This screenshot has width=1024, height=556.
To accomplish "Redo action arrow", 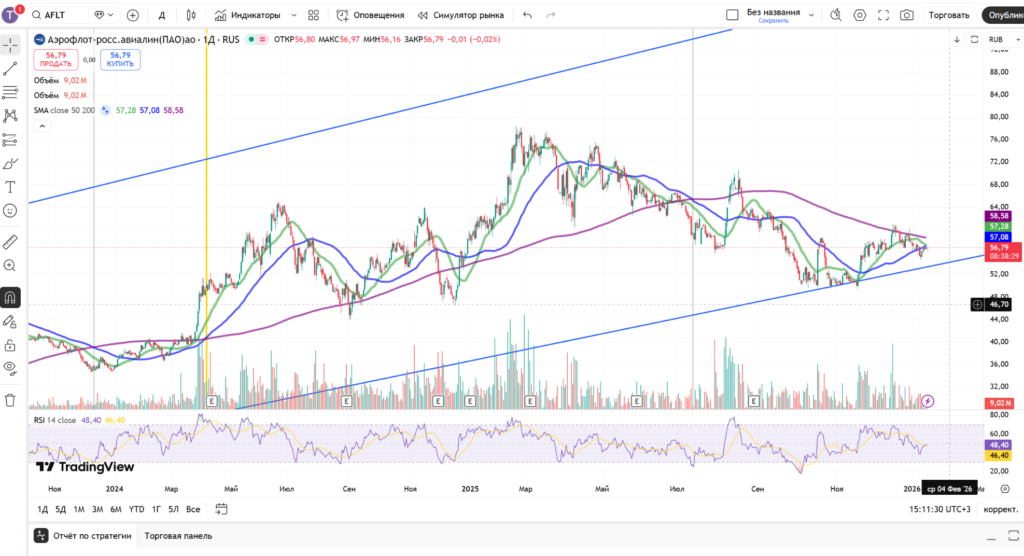I will tap(551, 15).
